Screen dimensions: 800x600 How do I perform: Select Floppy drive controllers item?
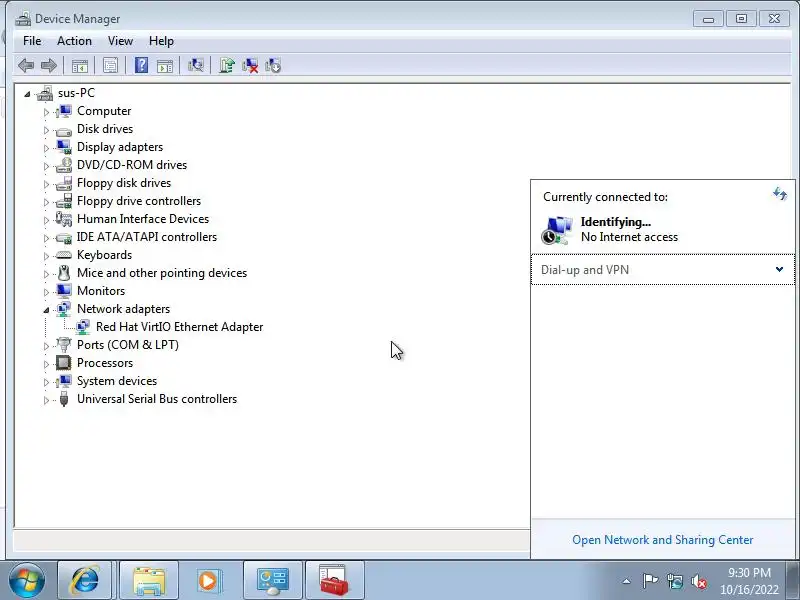click(139, 201)
